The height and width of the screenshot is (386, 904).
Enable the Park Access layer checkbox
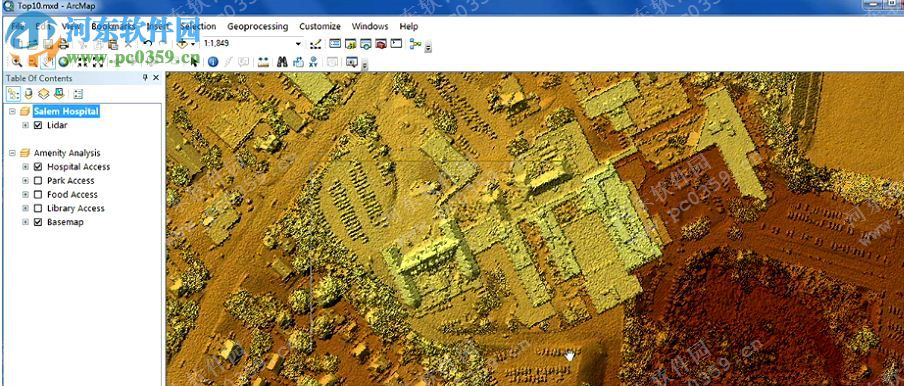tap(38, 180)
